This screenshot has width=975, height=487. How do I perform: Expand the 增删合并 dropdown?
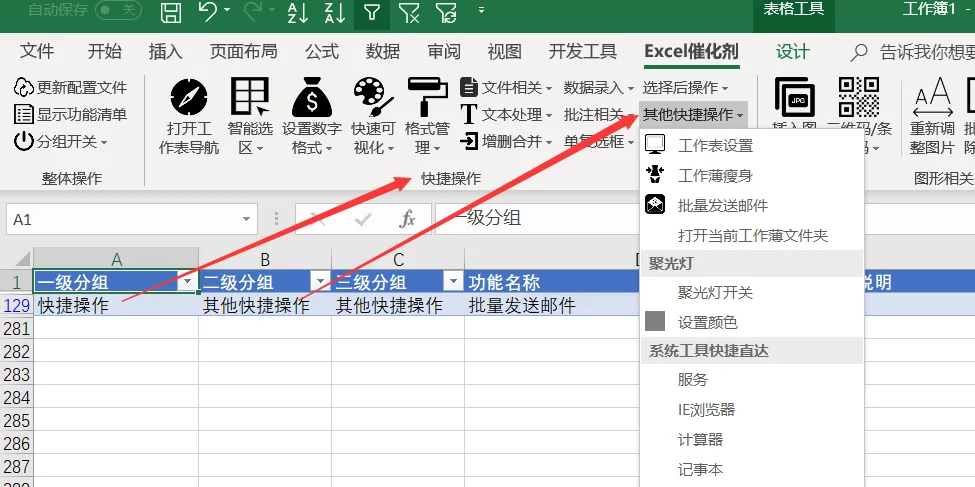coord(507,142)
